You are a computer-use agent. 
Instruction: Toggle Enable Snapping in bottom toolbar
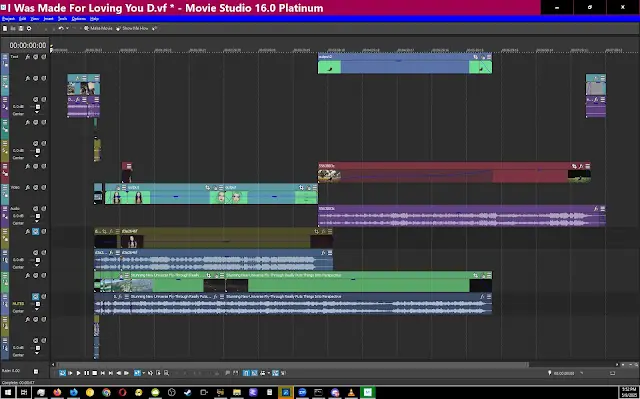coord(246,373)
